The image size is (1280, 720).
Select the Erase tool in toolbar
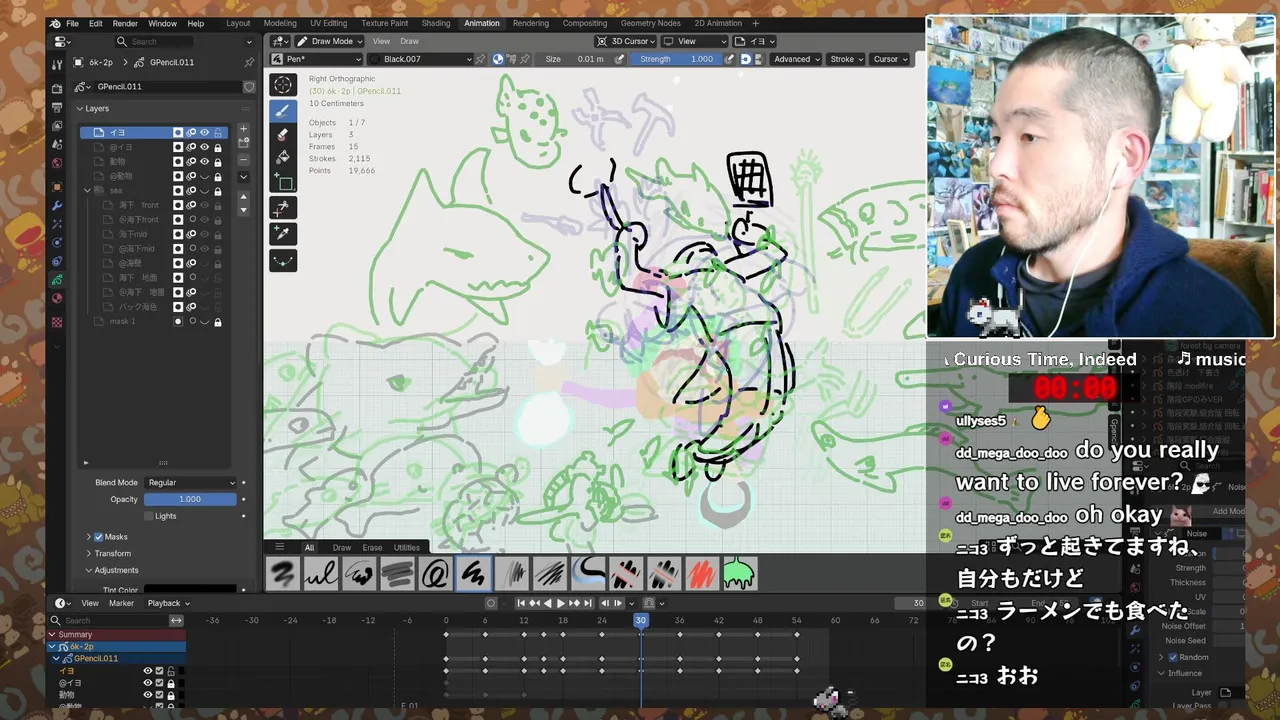283,134
